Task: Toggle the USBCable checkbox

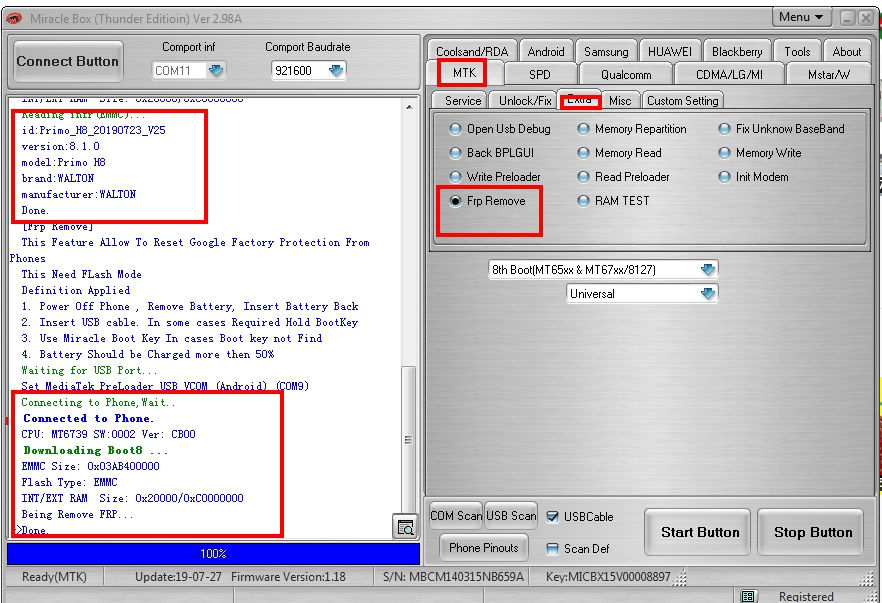Action: pos(552,517)
